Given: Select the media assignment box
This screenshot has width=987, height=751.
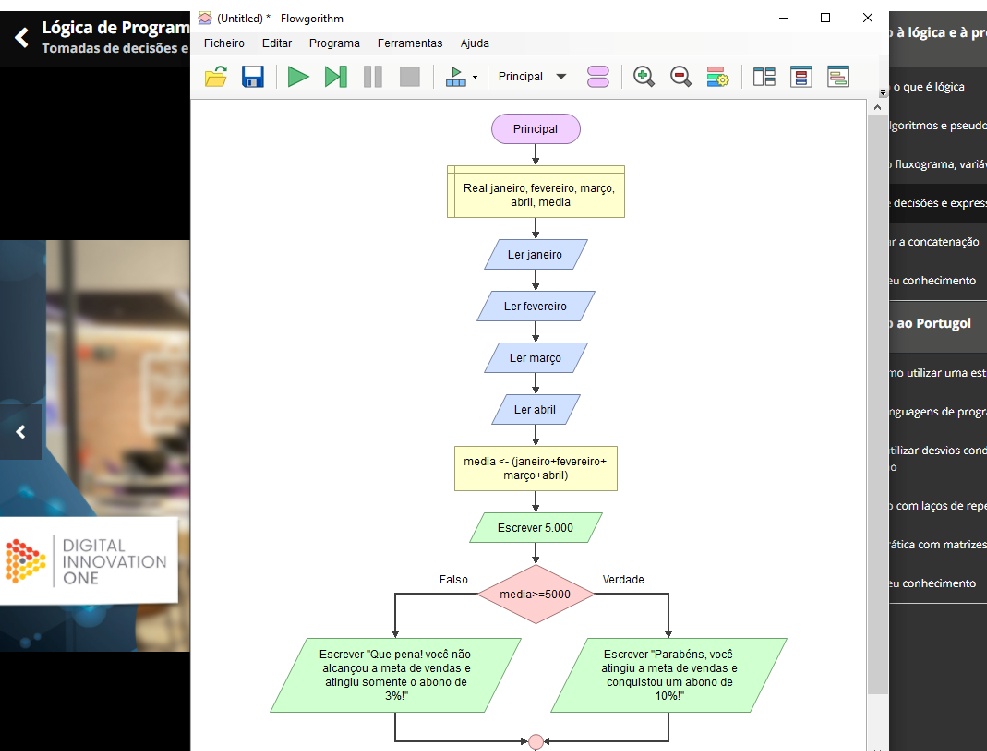Looking at the screenshot, I should 536,468.
